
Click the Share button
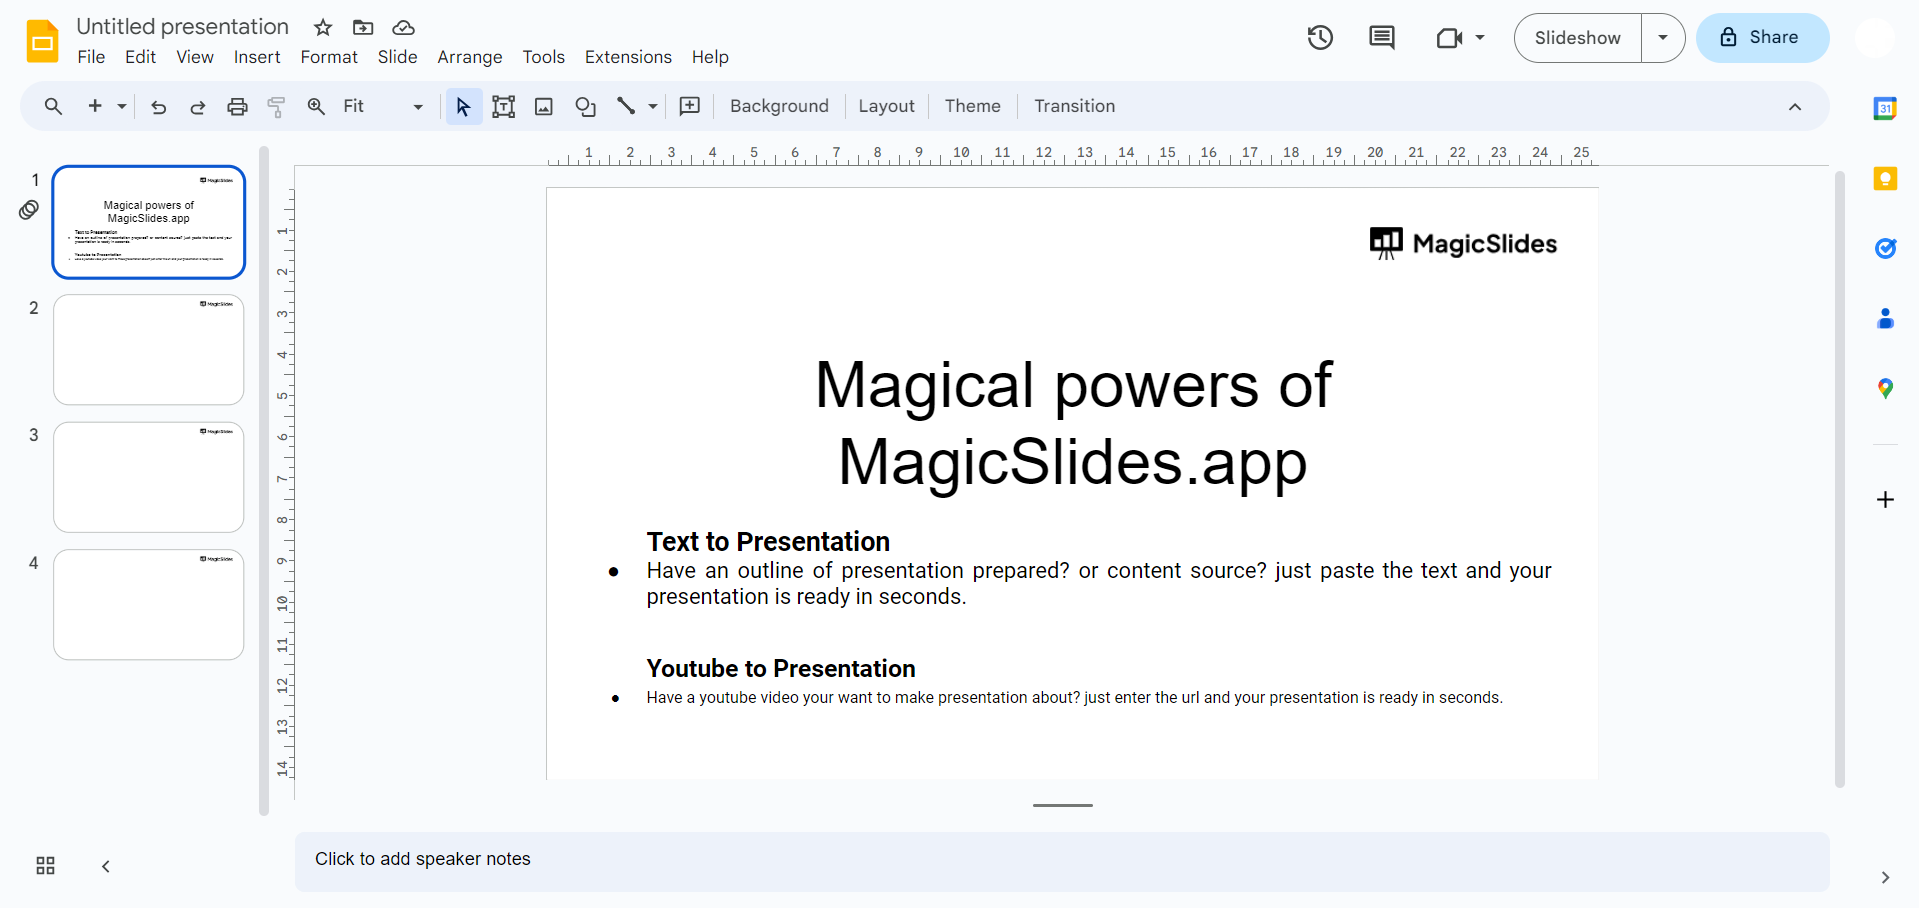click(x=1762, y=38)
